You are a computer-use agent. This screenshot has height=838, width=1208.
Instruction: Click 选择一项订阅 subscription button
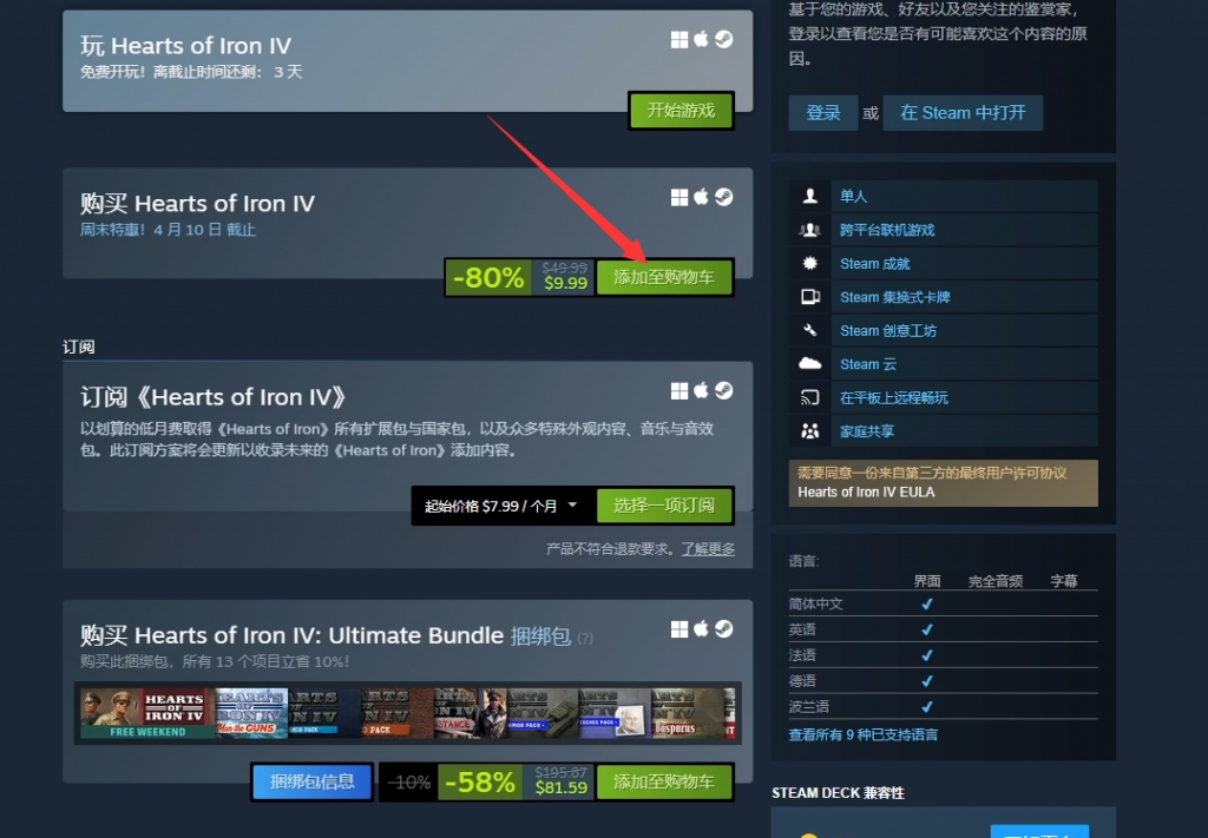[664, 506]
